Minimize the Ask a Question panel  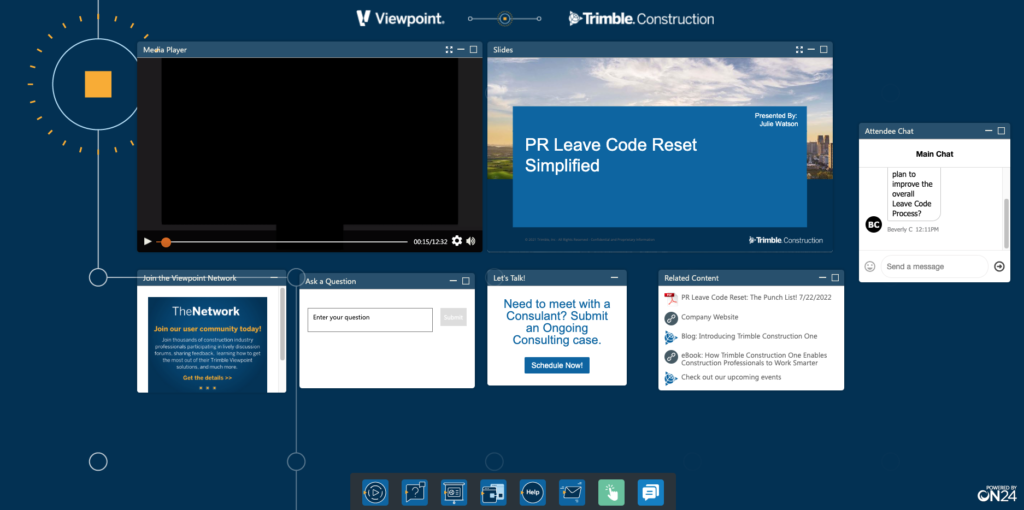[x=453, y=281]
